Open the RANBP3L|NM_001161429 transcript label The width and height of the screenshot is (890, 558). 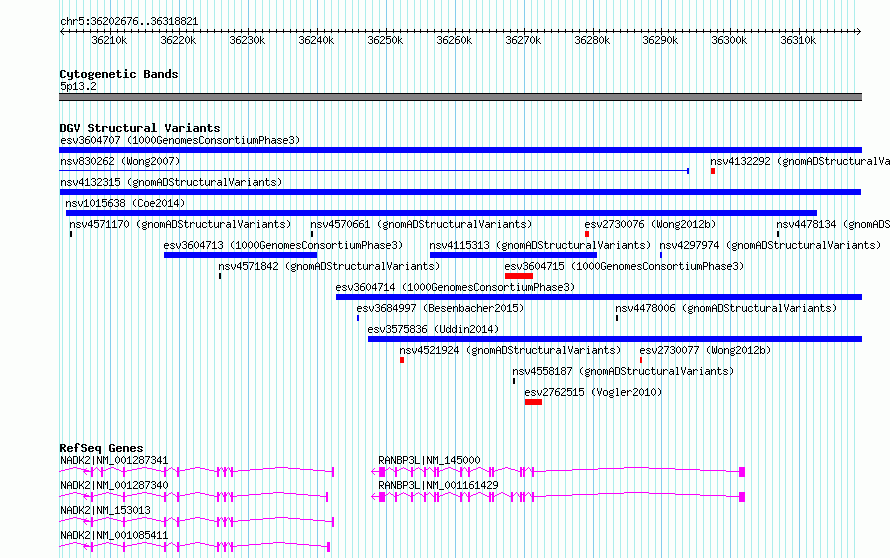[438, 485]
